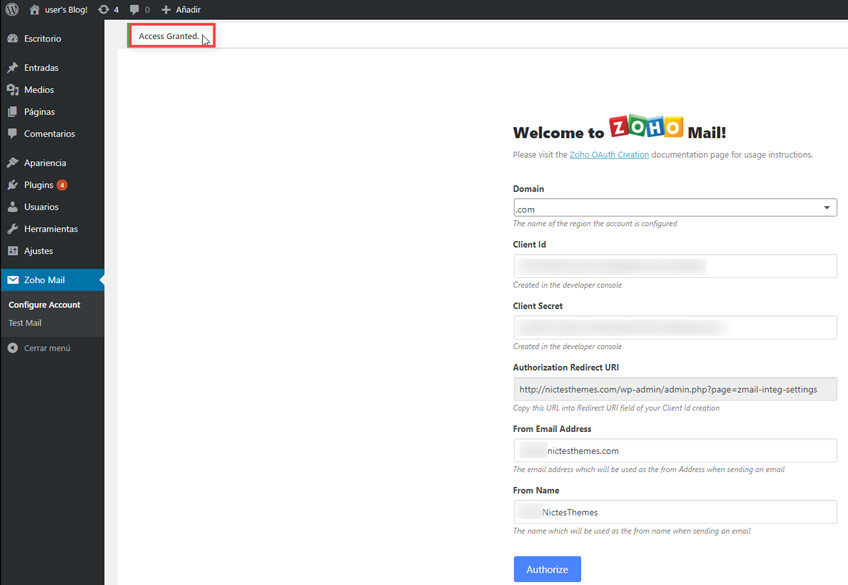Click the user's Blog! site name
This screenshot has height=585, width=848.
(x=66, y=9)
